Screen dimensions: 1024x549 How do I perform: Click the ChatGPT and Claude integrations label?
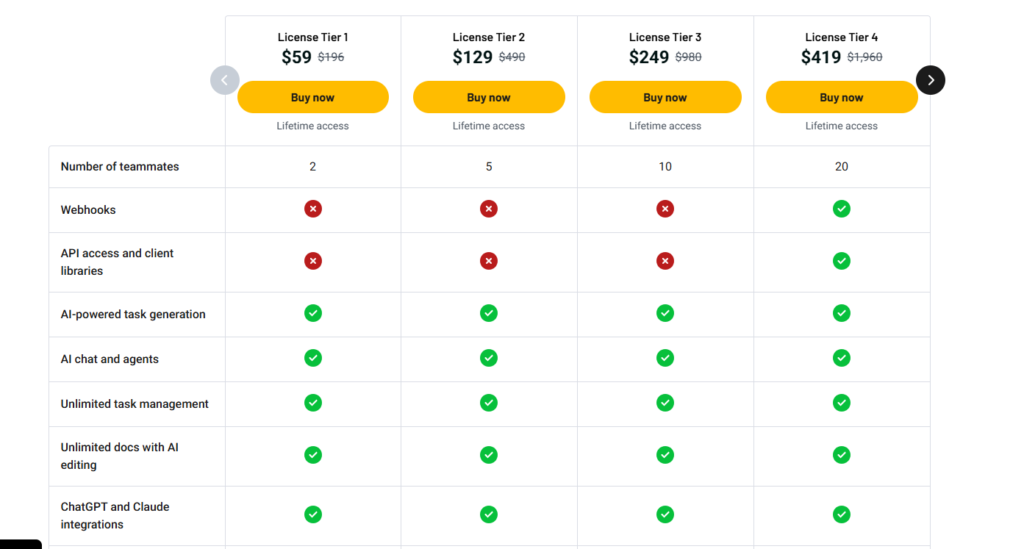click(x=115, y=515)
